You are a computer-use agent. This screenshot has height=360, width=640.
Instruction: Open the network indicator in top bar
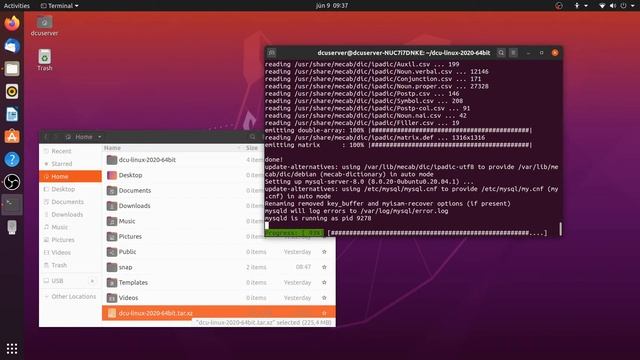602,6
